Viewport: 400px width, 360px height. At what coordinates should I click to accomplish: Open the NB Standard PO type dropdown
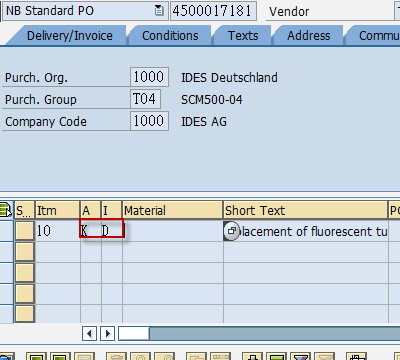pos(85,11)
